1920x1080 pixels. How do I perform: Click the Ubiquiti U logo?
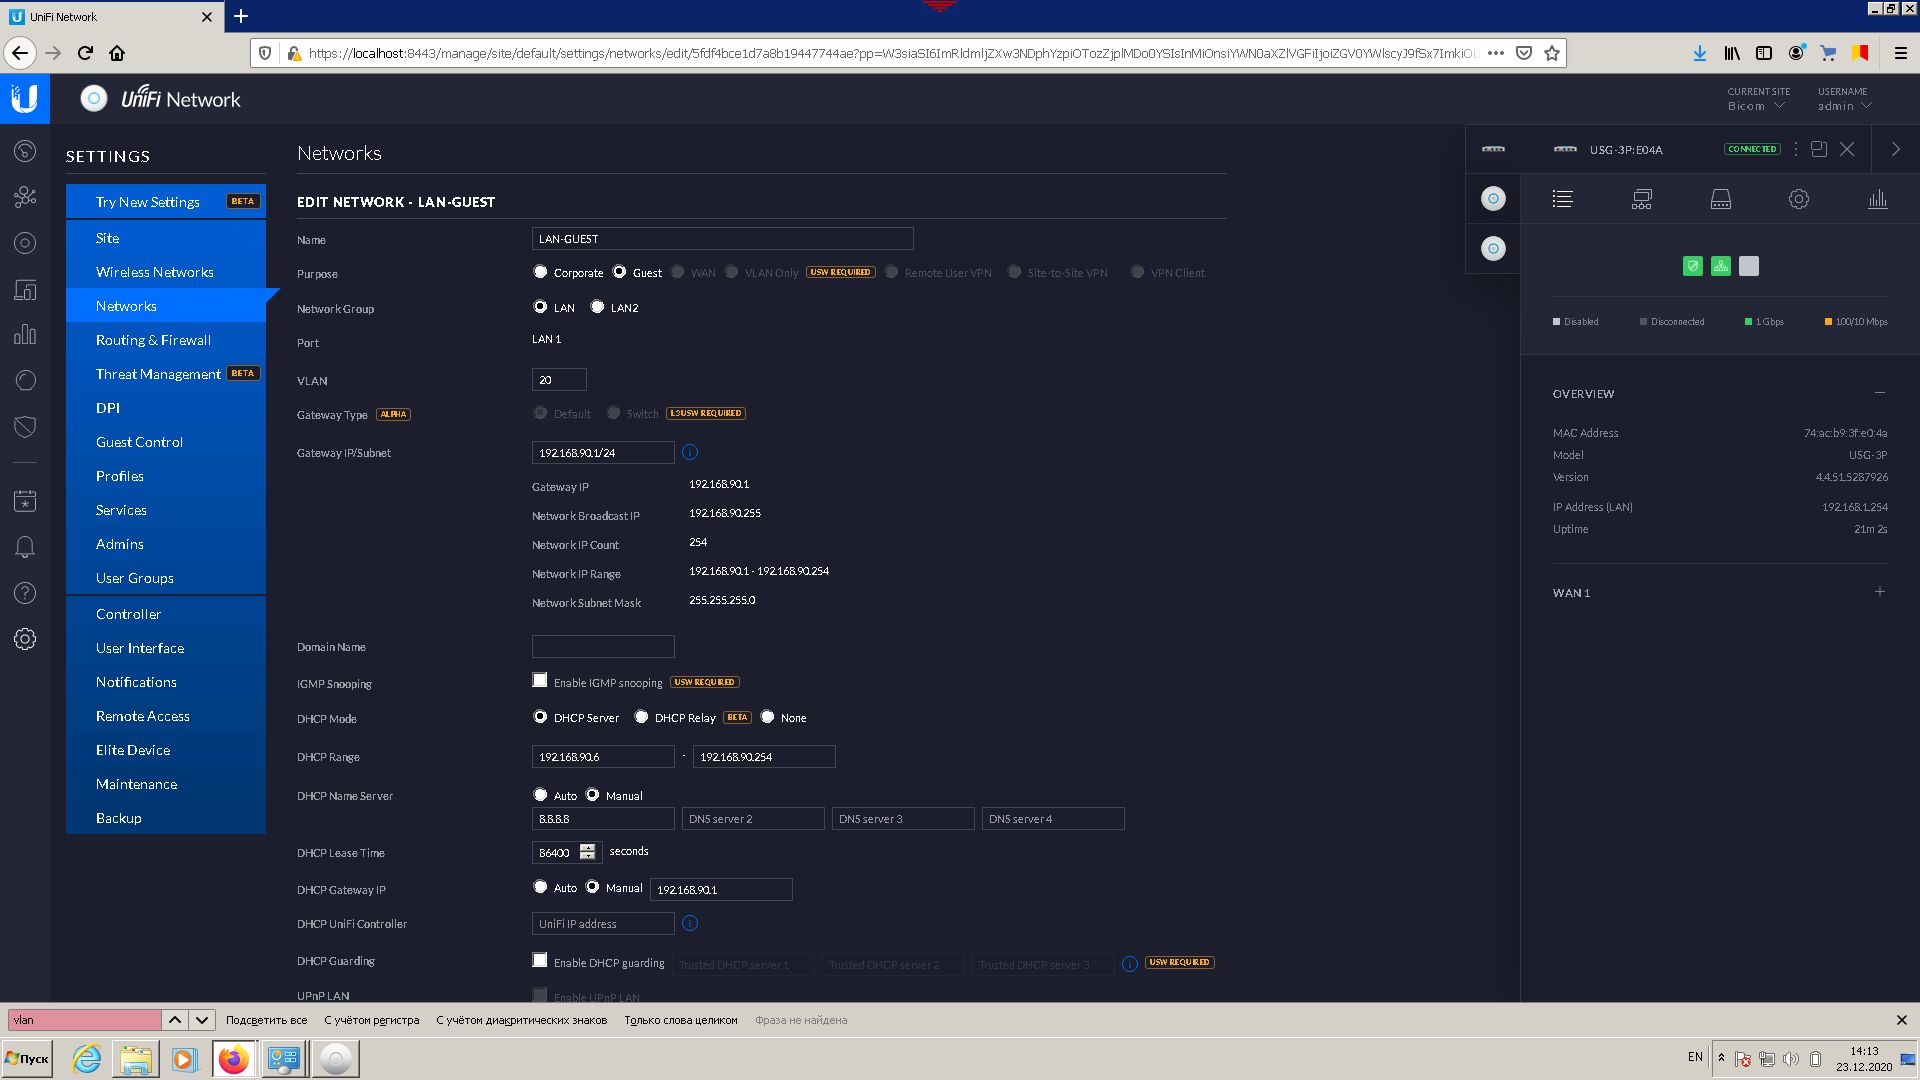pos(25,98)
